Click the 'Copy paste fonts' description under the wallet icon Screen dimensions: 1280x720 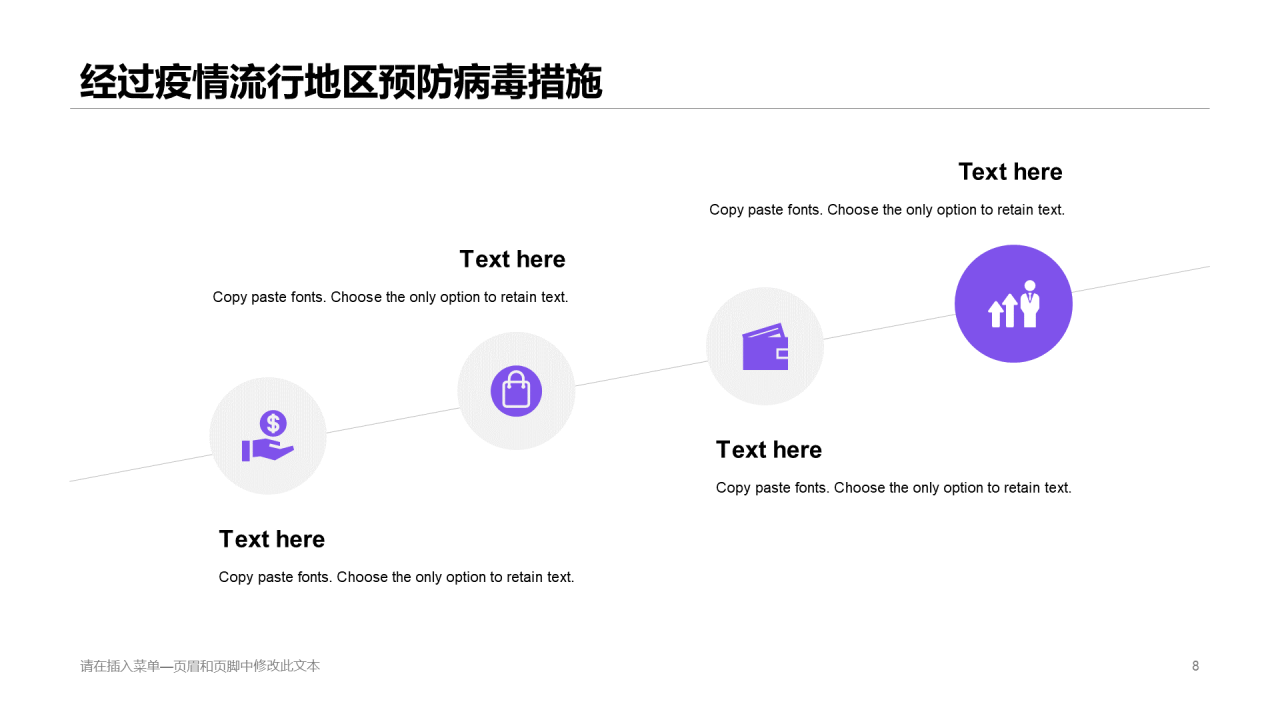tap(894, 488)
